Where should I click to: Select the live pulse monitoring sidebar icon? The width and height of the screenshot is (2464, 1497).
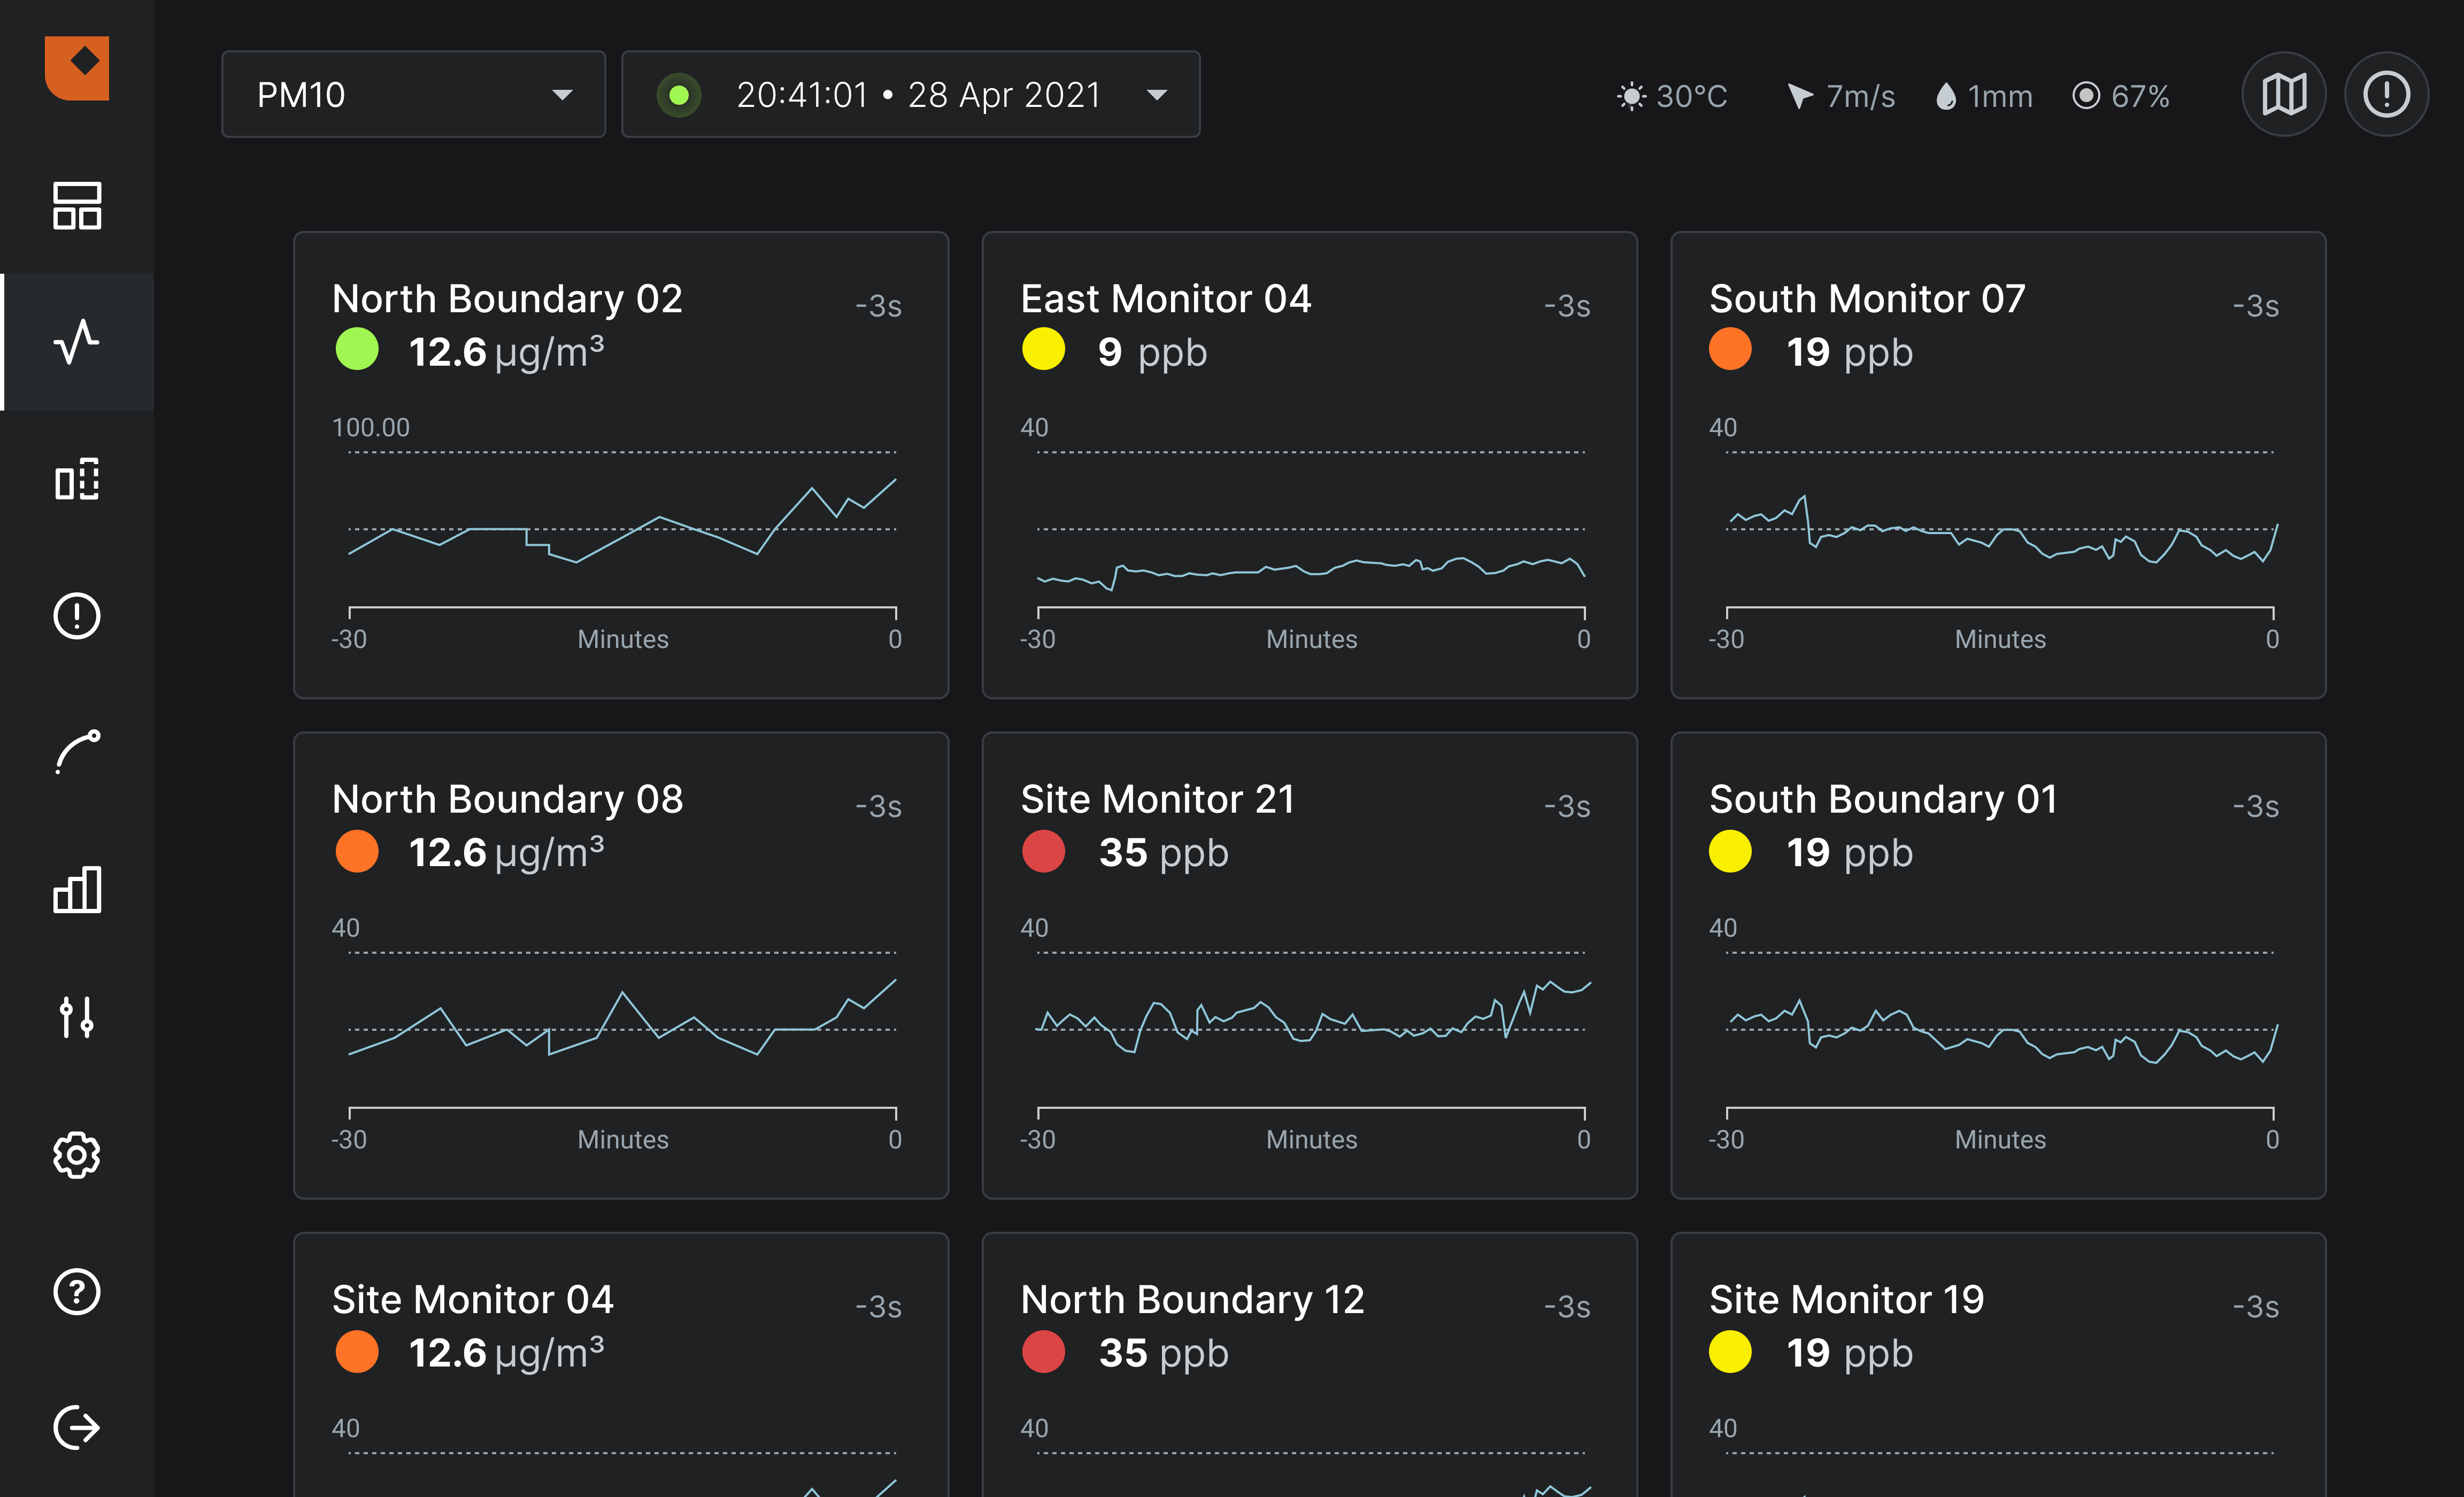point(77,342)
